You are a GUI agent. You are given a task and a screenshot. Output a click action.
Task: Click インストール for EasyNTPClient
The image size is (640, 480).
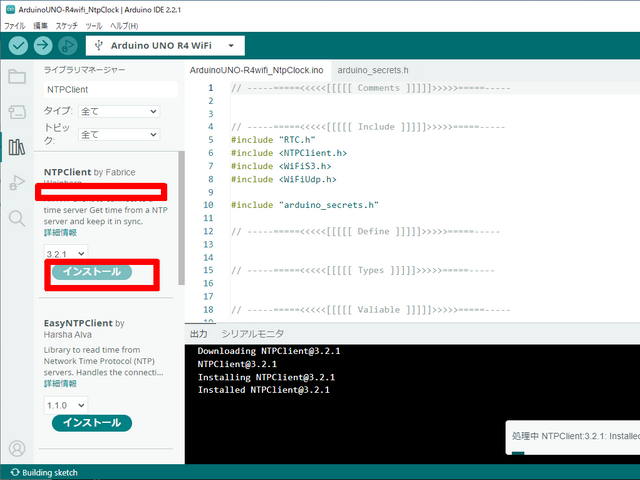tap(92, 423)
